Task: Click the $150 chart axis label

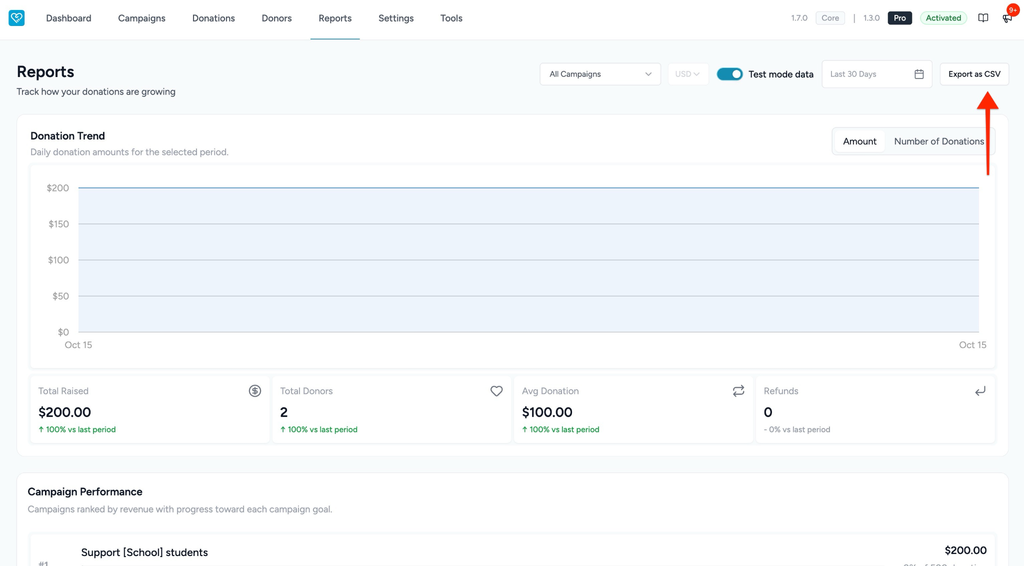Action: [58, 224]
